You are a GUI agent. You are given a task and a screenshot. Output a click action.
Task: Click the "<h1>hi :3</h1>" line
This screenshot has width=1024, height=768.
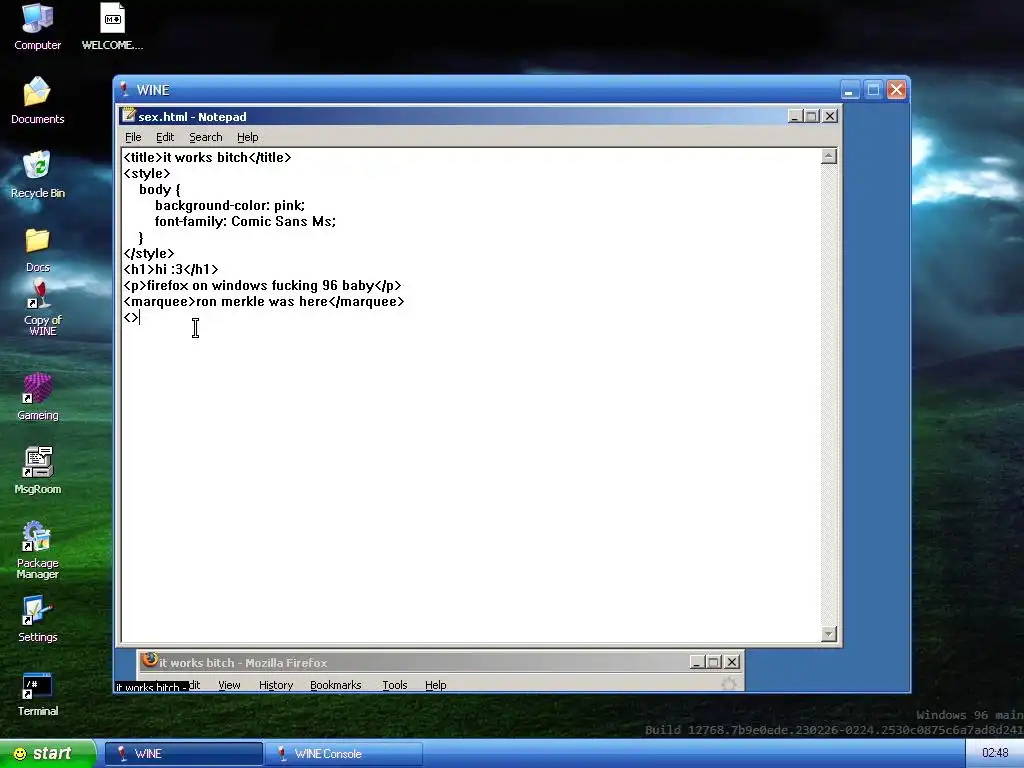tap(171, 269)
